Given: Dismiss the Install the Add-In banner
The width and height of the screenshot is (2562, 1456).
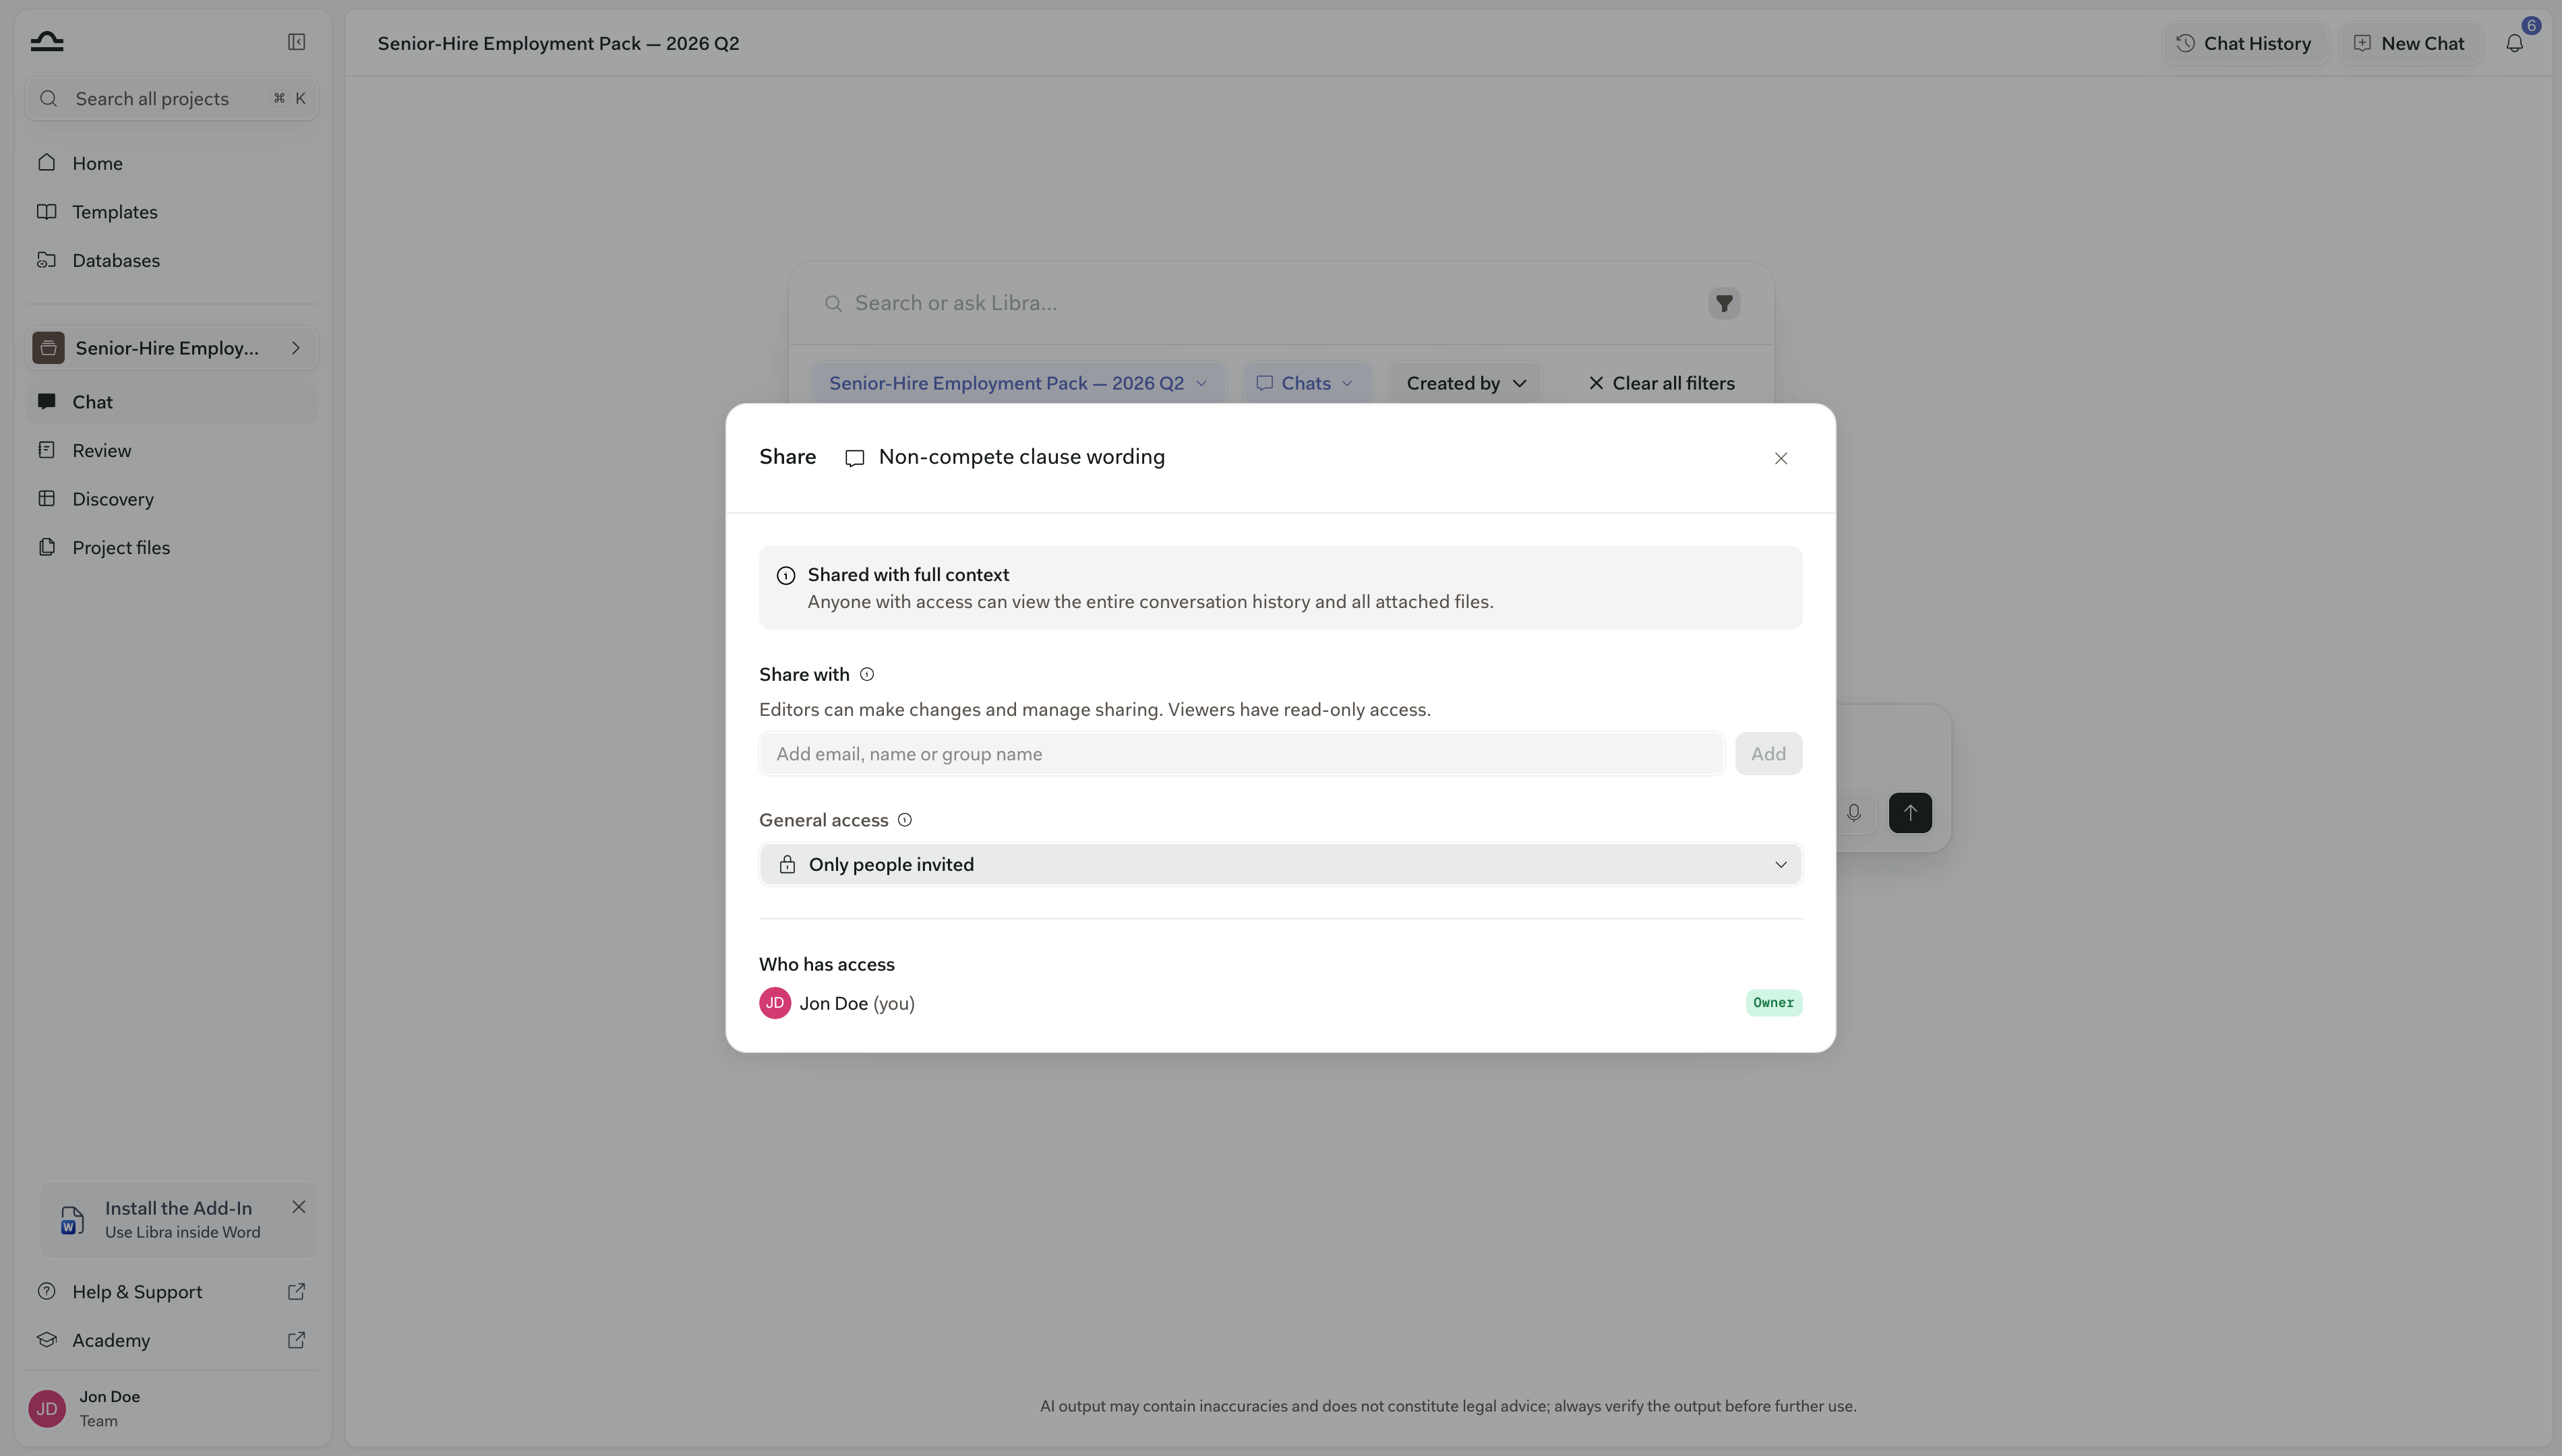Looking at the screenshot, I should point(299,1207).
